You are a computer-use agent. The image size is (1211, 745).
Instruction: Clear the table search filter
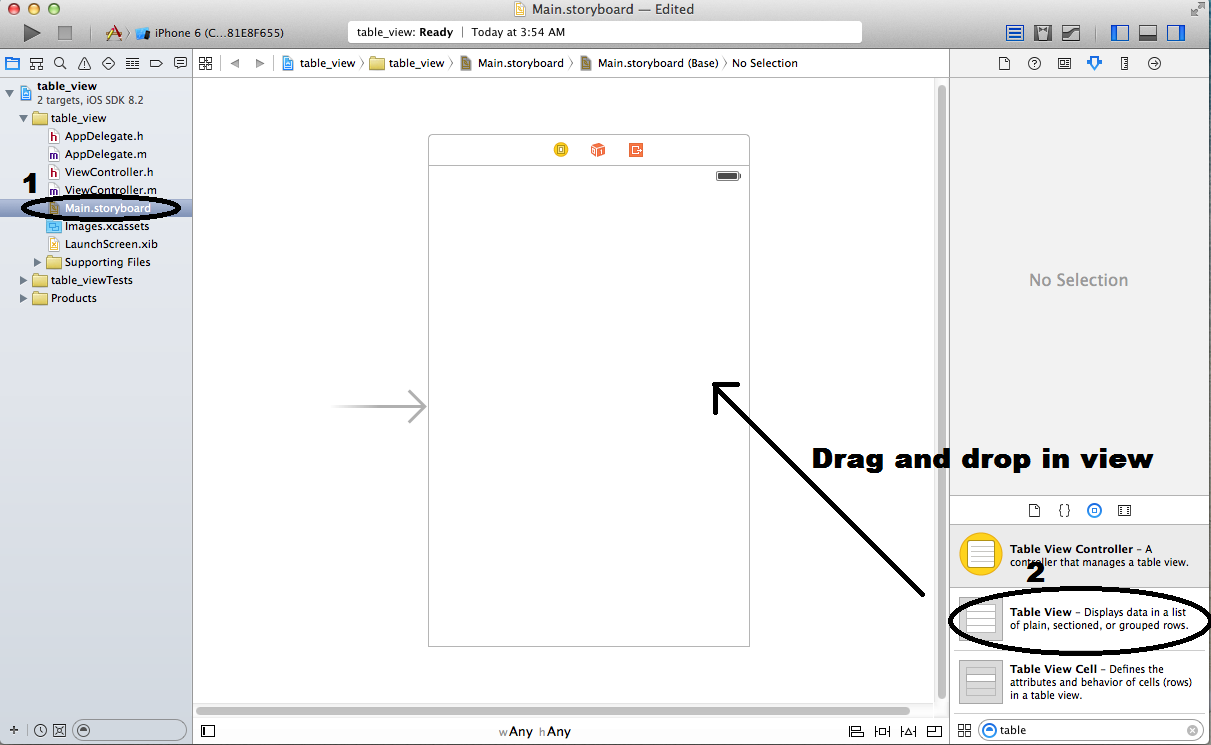(1193, 730)
